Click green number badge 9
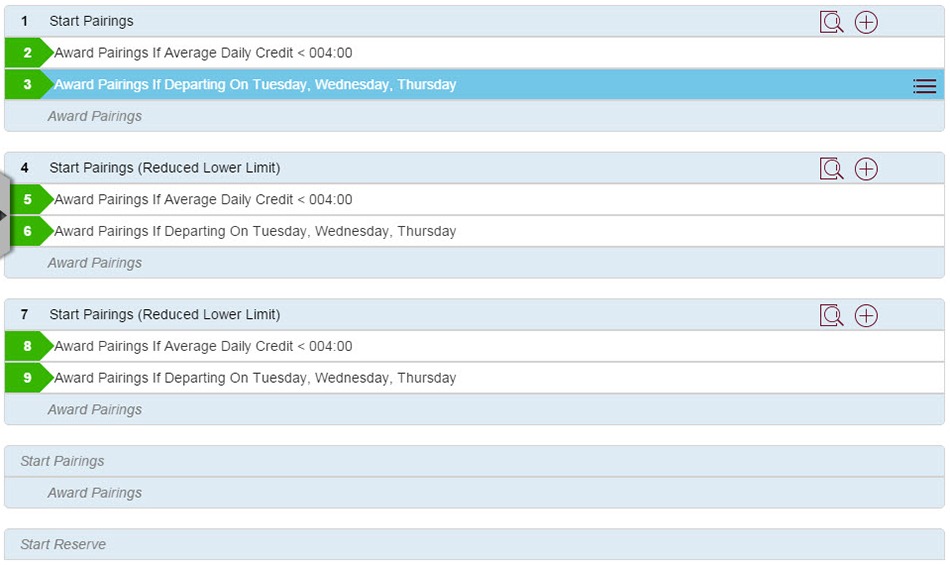The height and width of the screenshot is (565, 950). click(x=27, y=377)
